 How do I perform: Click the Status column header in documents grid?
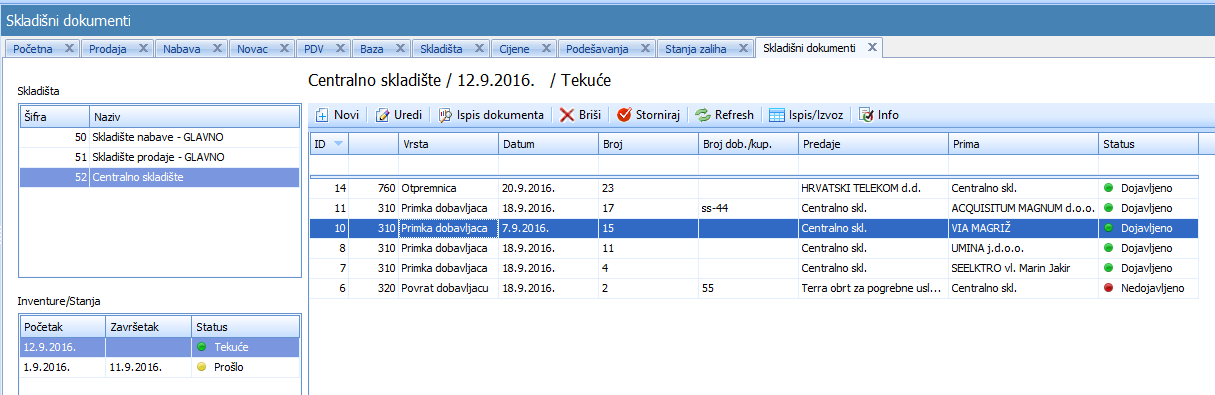(x=1149, y=144)
